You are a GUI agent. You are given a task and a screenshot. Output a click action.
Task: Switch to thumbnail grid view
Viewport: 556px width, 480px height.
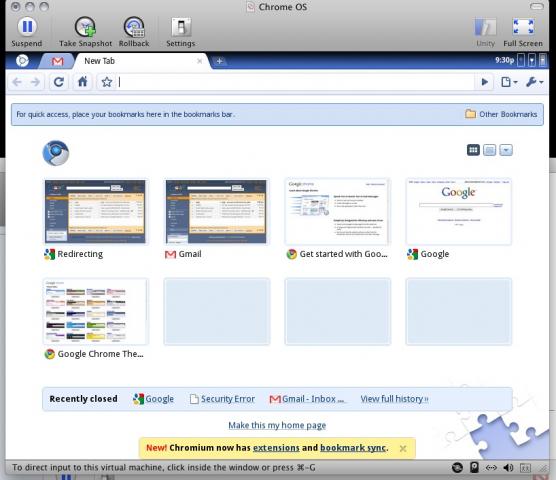473,150
